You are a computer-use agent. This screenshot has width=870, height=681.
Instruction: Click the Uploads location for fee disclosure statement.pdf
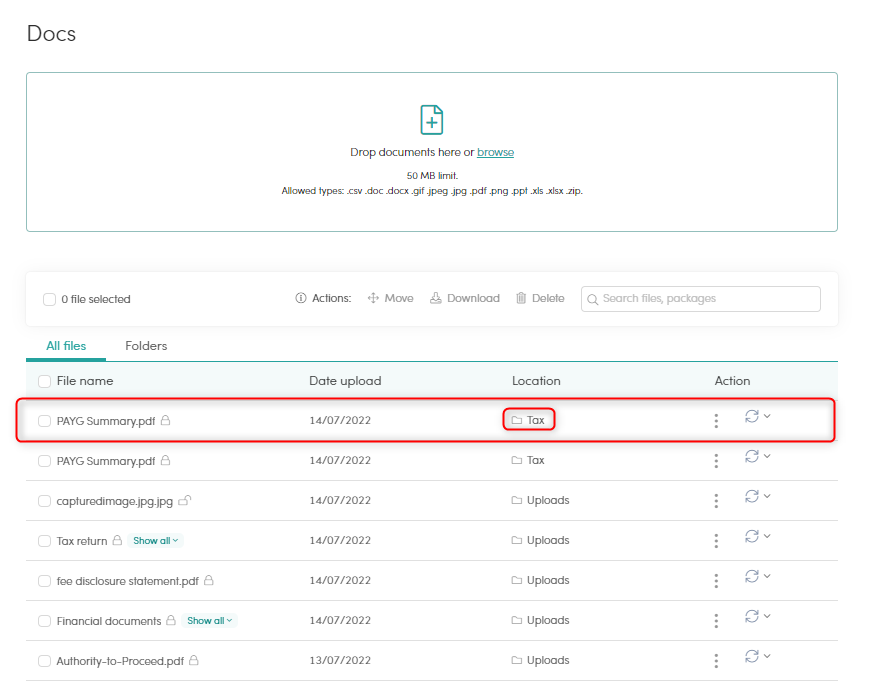pos(540,580)
